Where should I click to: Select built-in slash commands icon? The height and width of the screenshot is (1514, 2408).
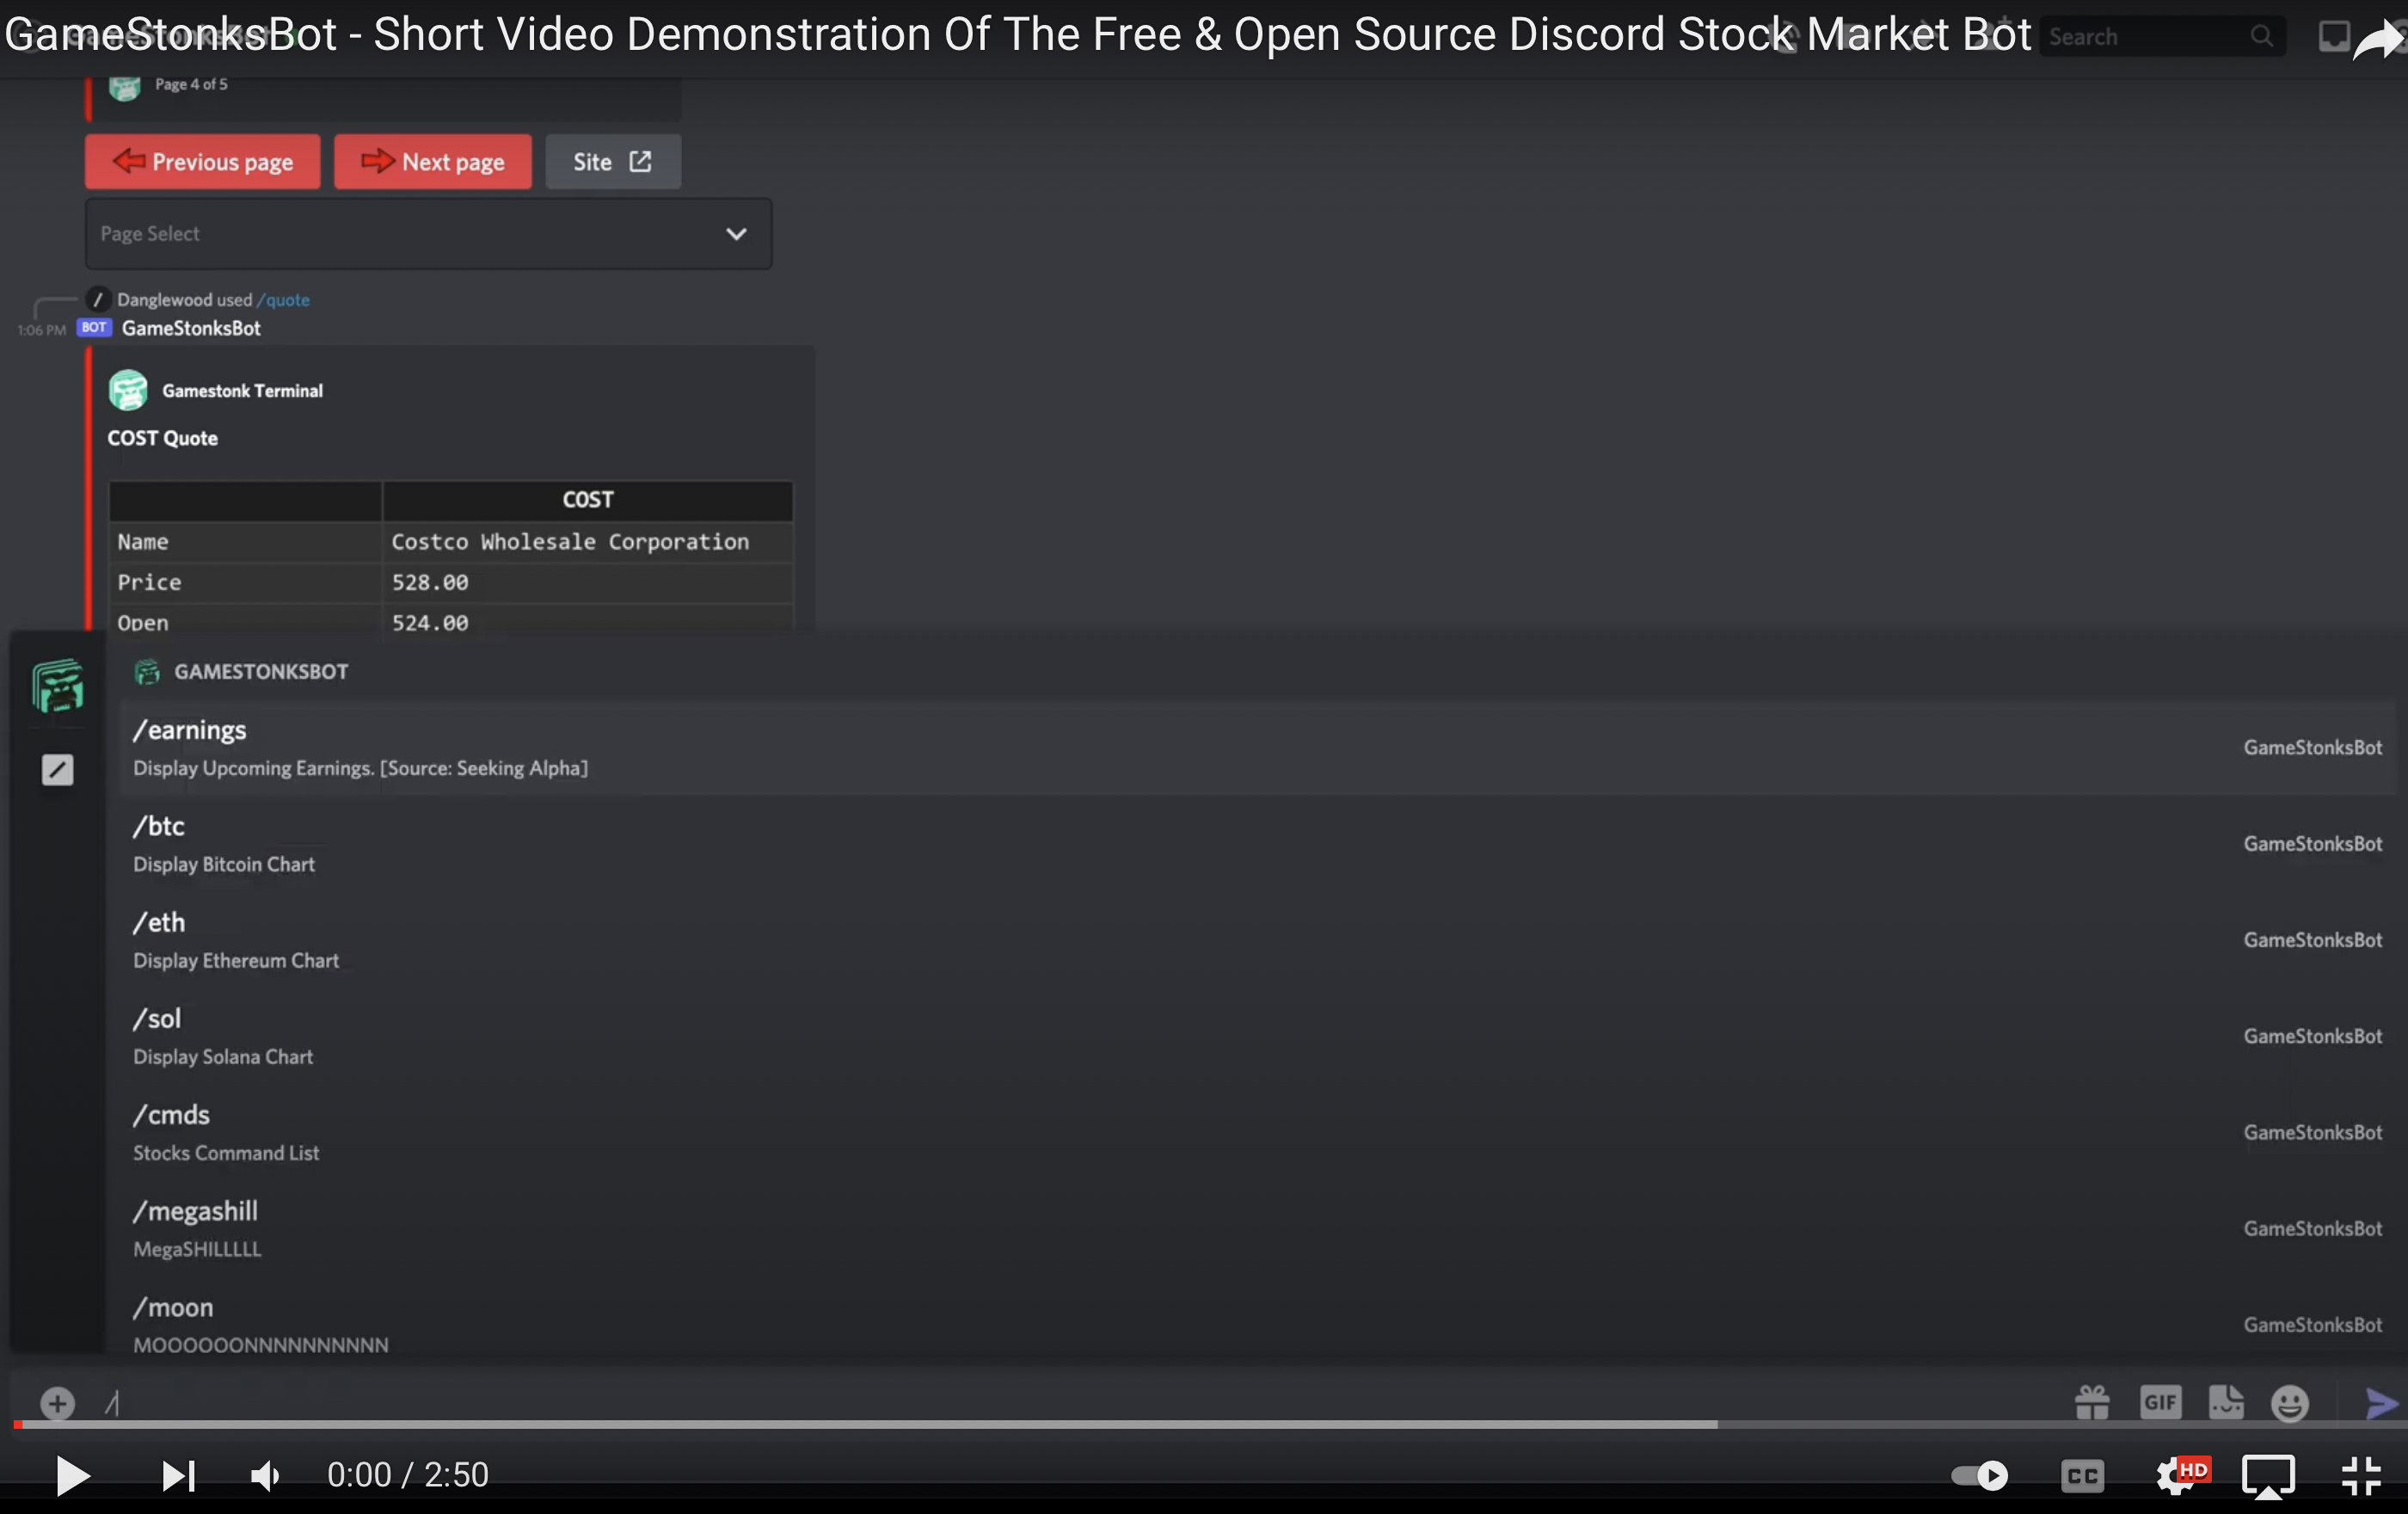click(57, 770)
